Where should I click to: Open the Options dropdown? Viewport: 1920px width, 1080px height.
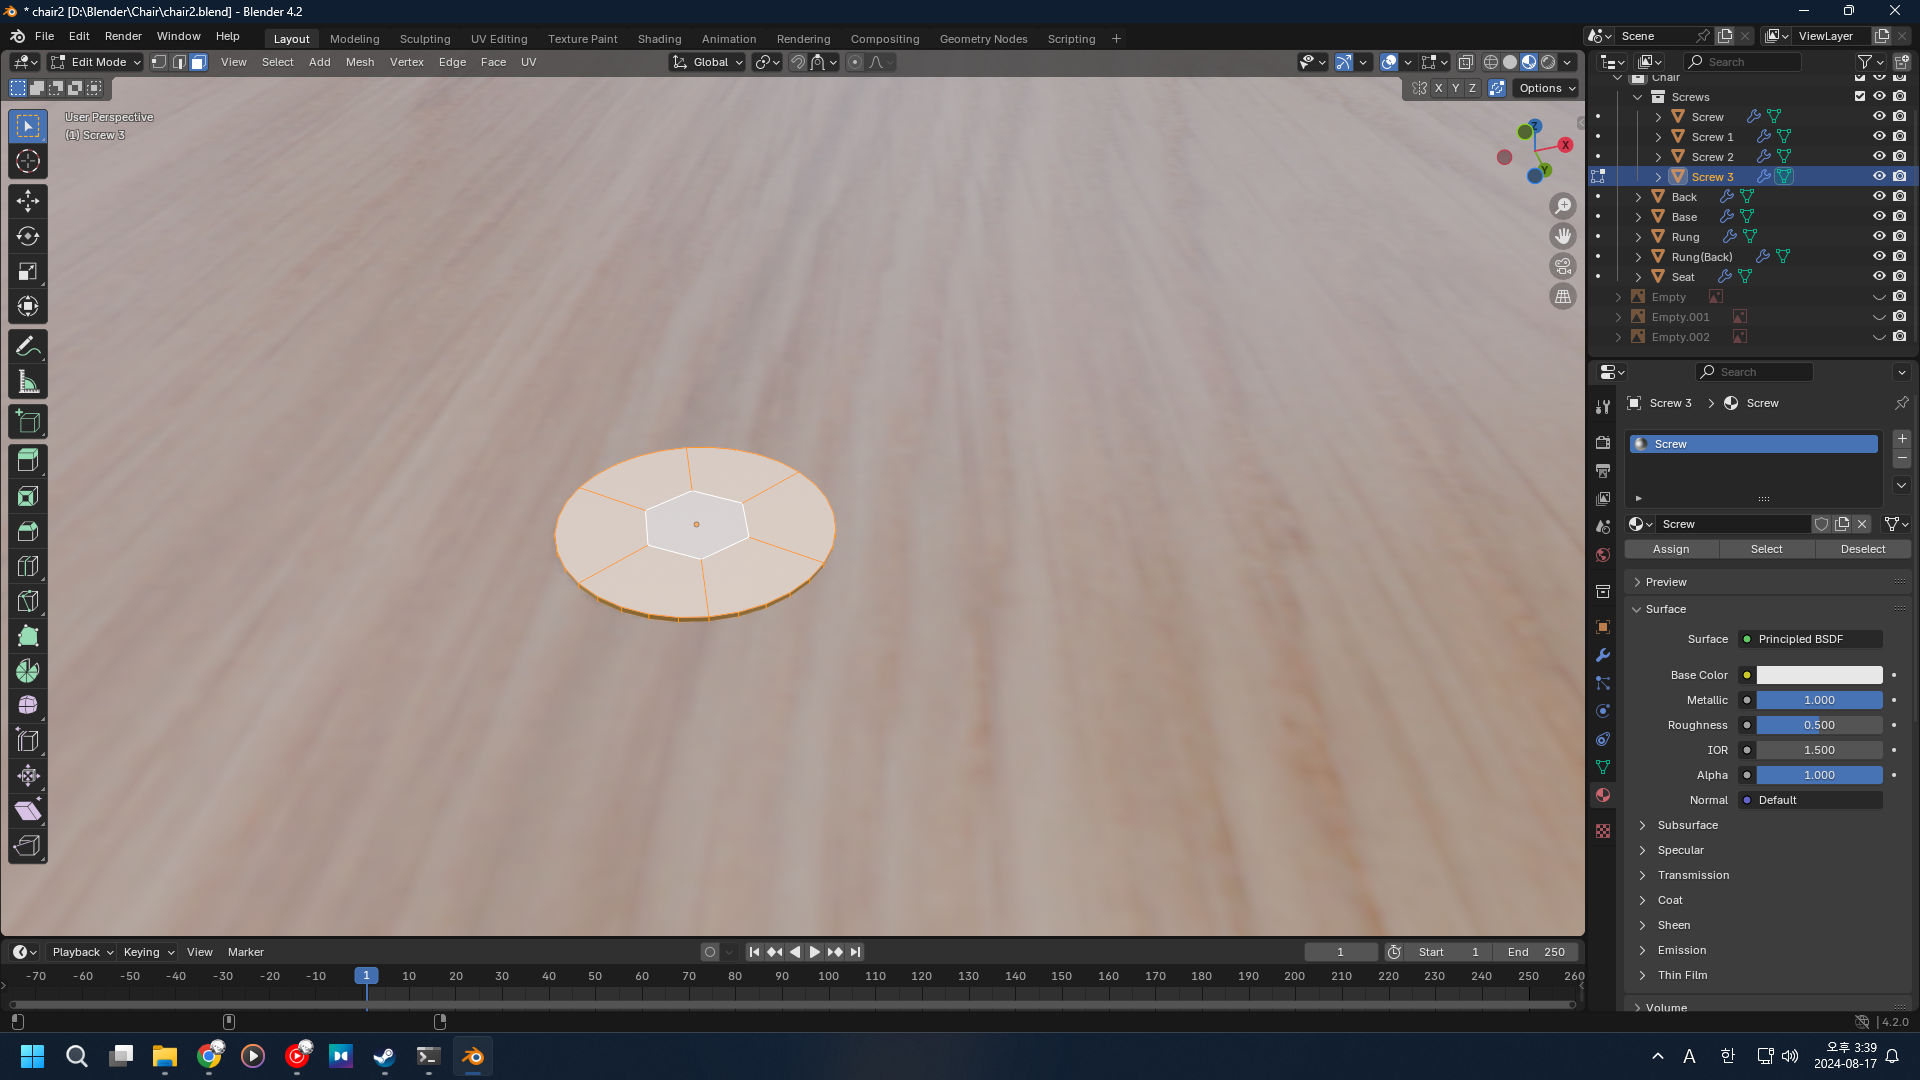point(1546,88)
